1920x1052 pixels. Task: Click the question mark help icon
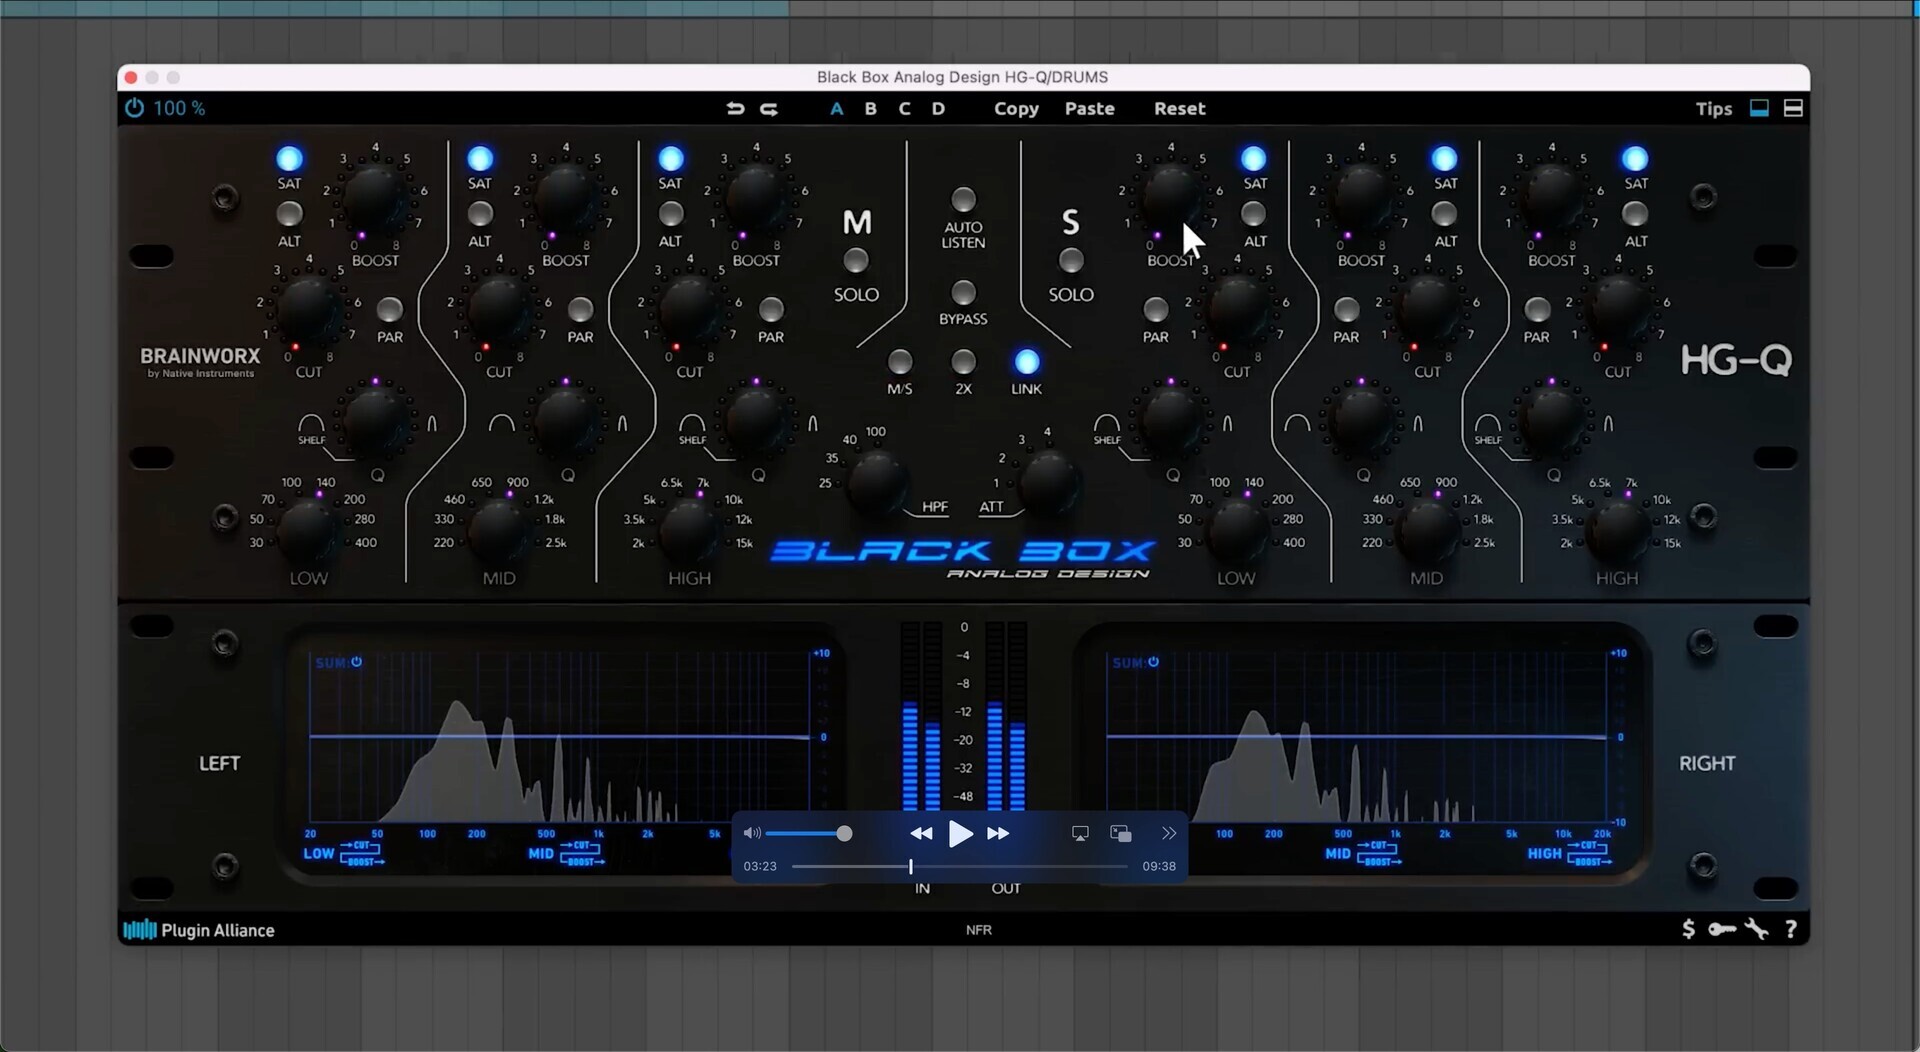[1791, 929]
